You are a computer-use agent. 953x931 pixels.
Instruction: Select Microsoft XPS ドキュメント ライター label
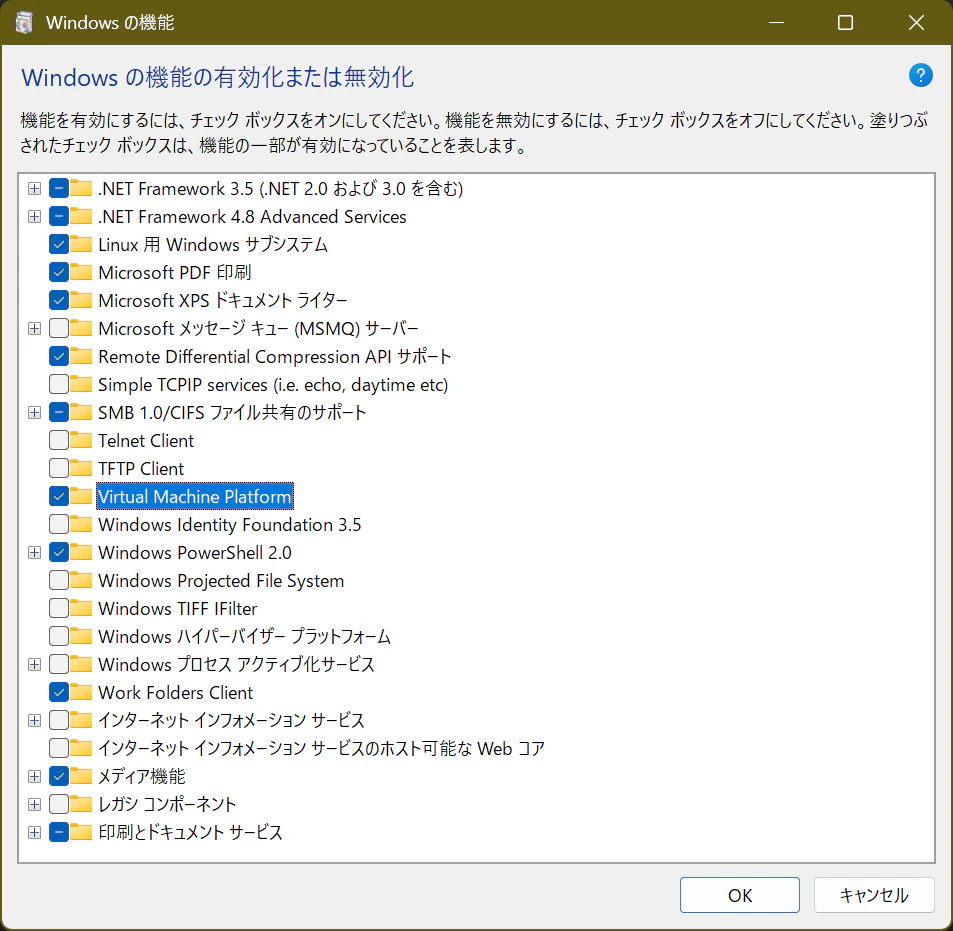222,300
